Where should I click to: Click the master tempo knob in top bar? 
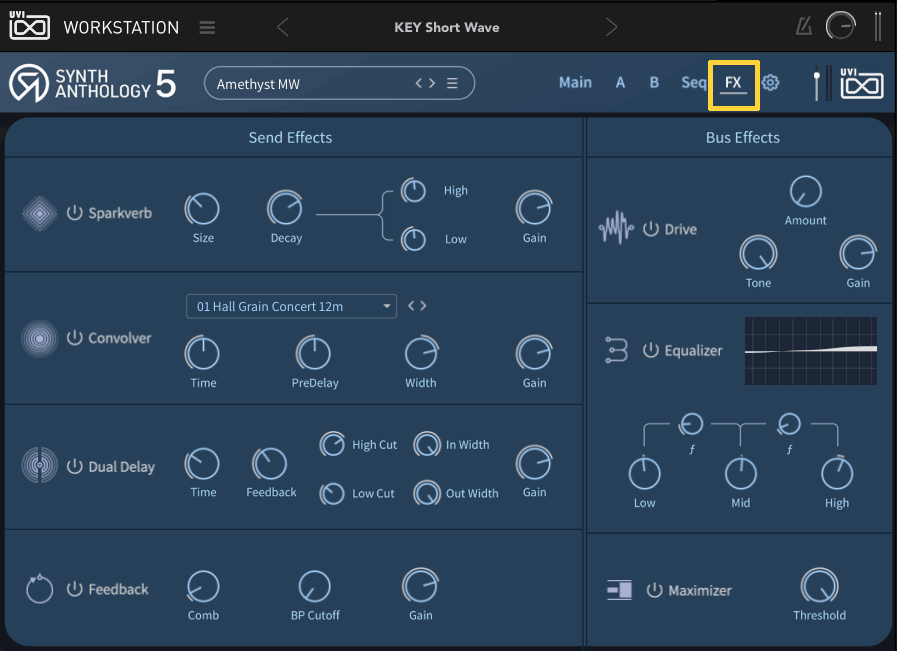click(840, 26)
